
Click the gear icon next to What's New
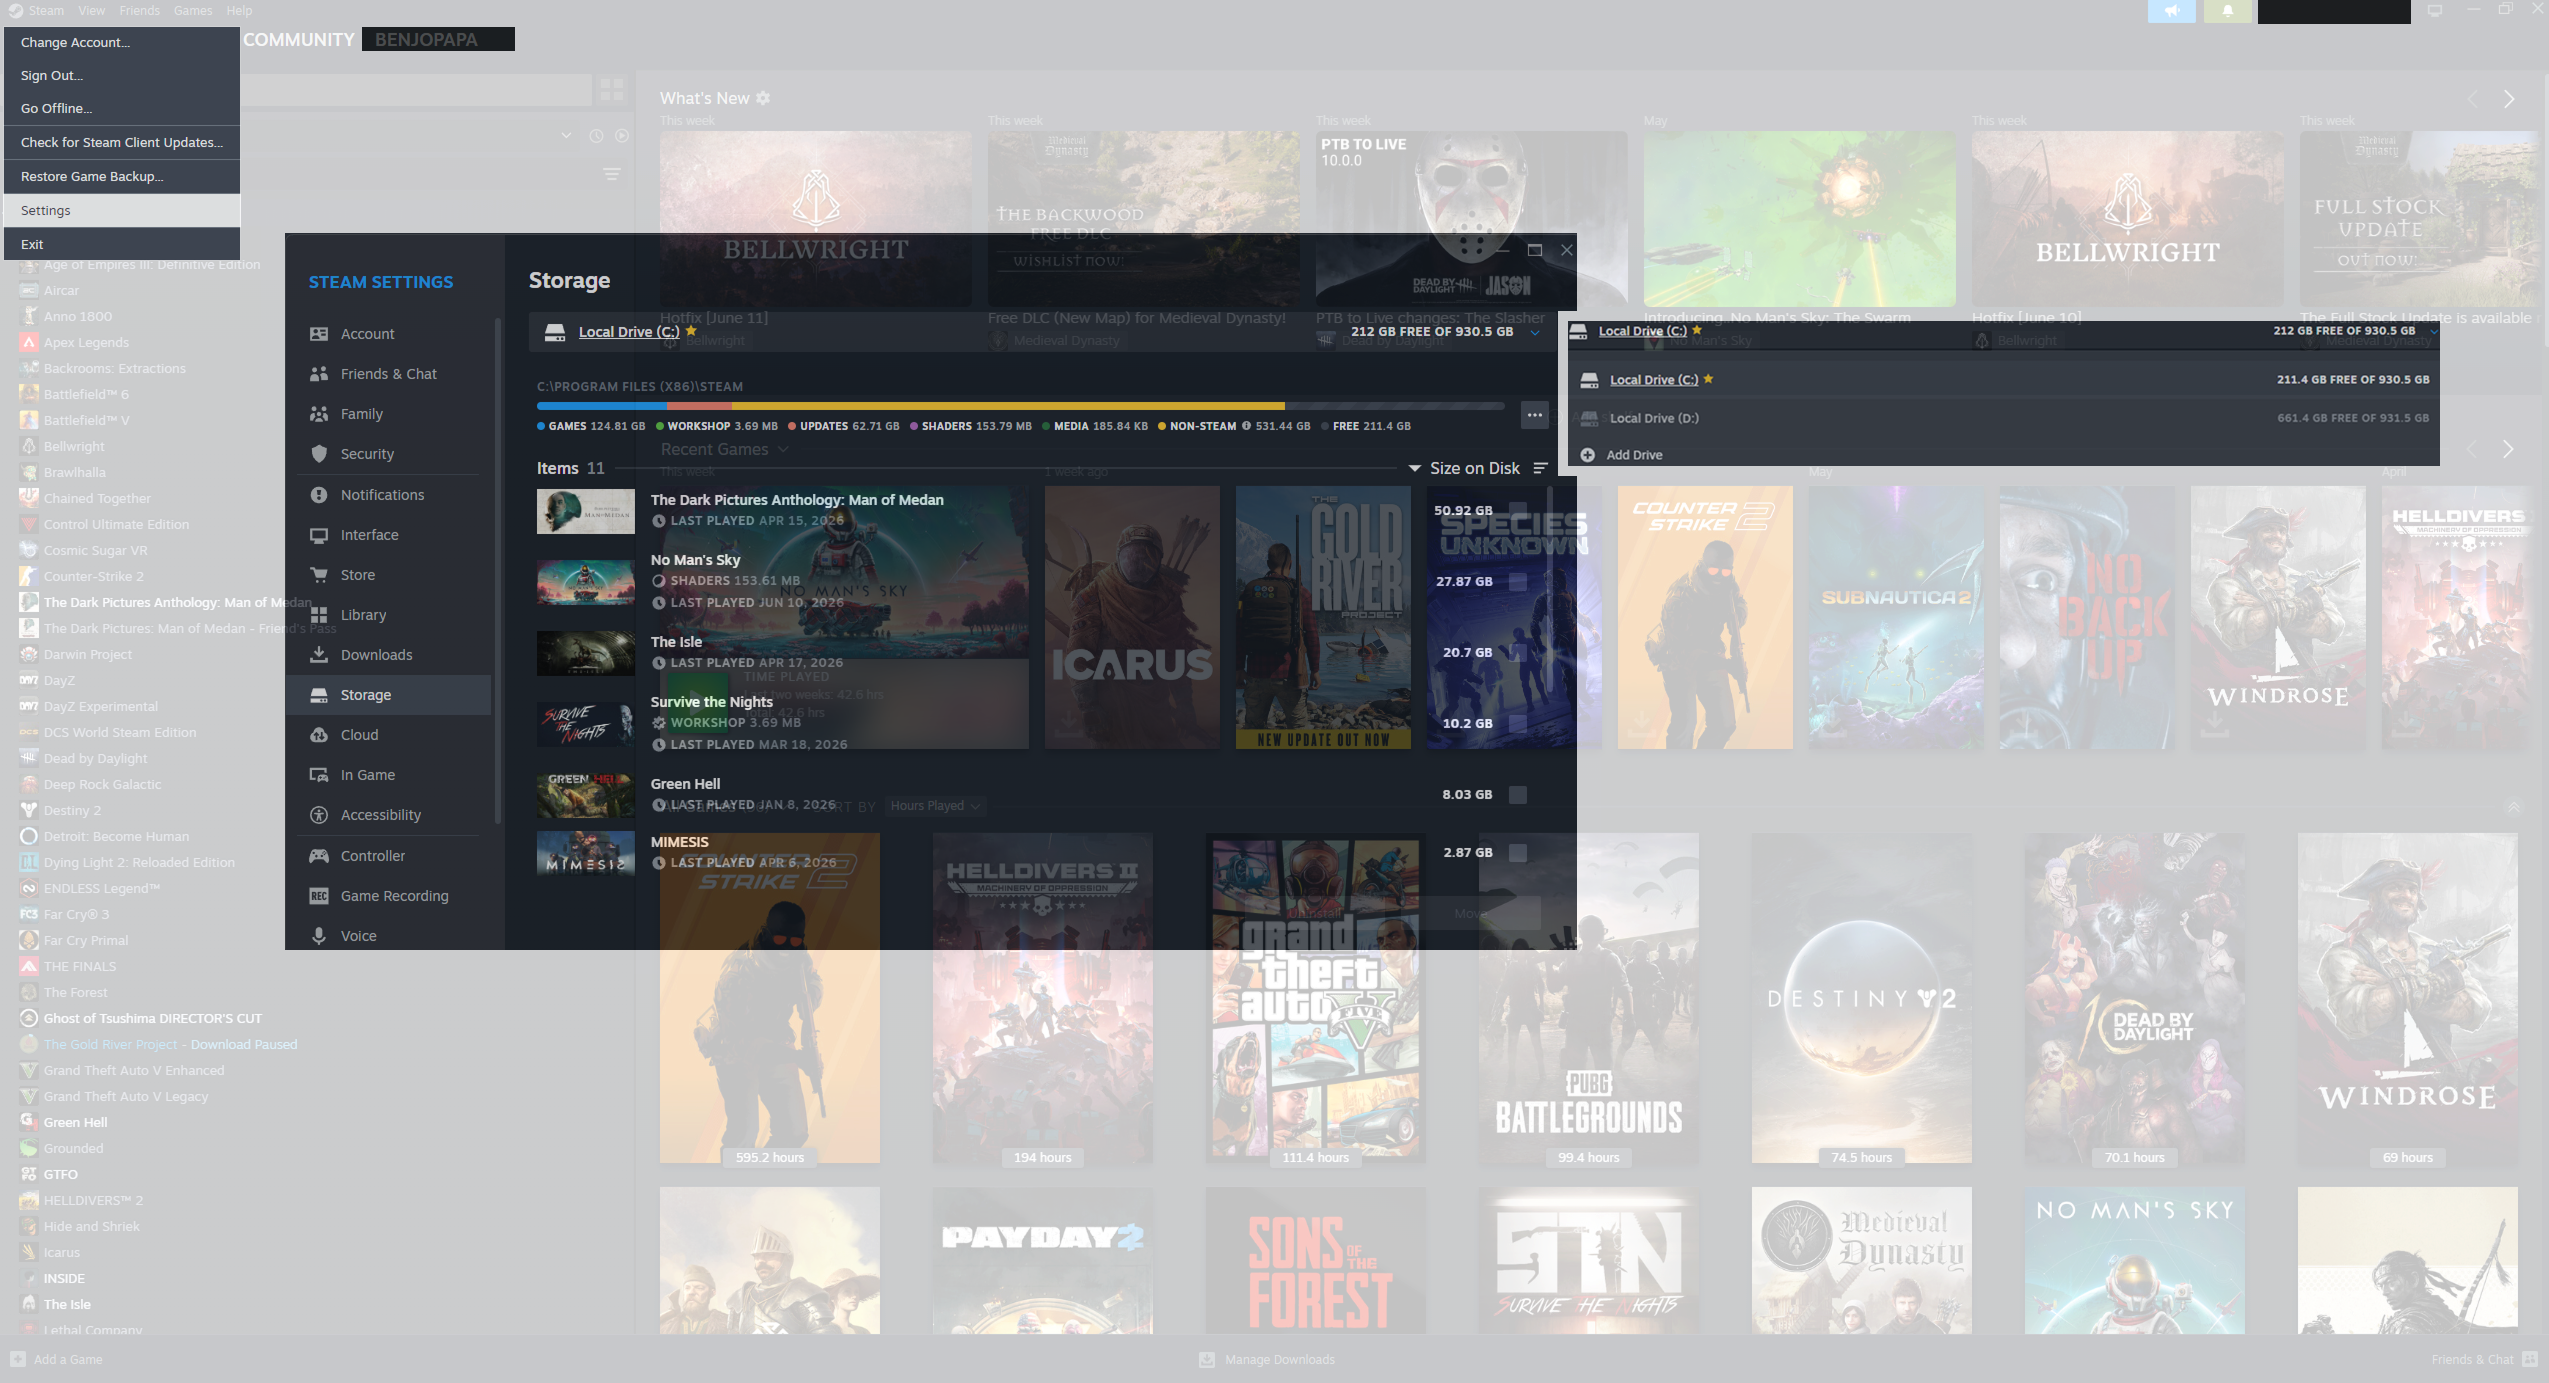click(x=763, y=98)
